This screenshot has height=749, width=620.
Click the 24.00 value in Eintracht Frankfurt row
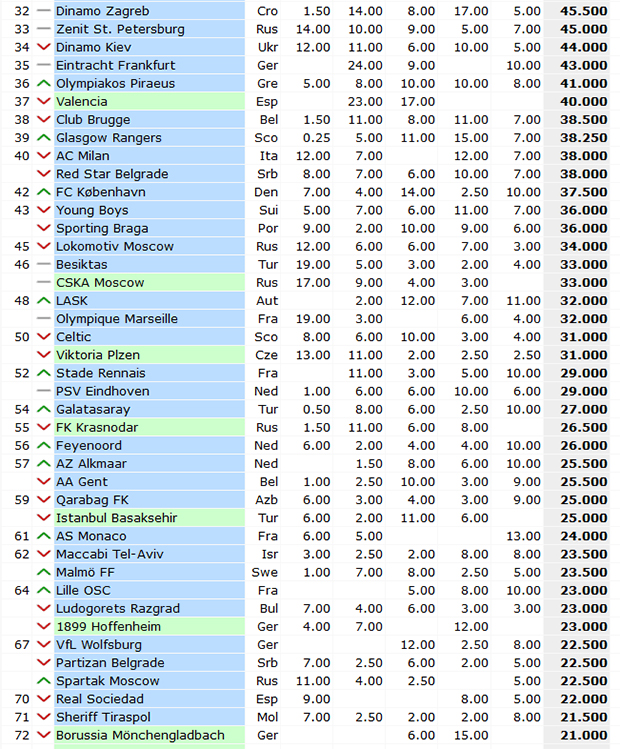tap(365, 65)
